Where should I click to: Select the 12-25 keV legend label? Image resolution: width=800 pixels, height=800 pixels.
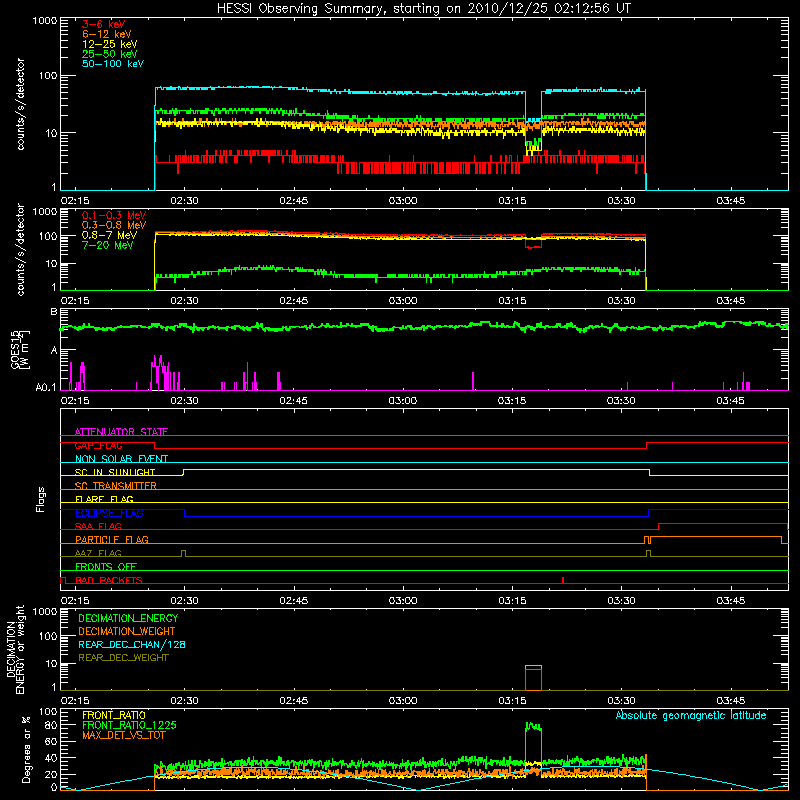pyautogui.click(x=110, y=44)
